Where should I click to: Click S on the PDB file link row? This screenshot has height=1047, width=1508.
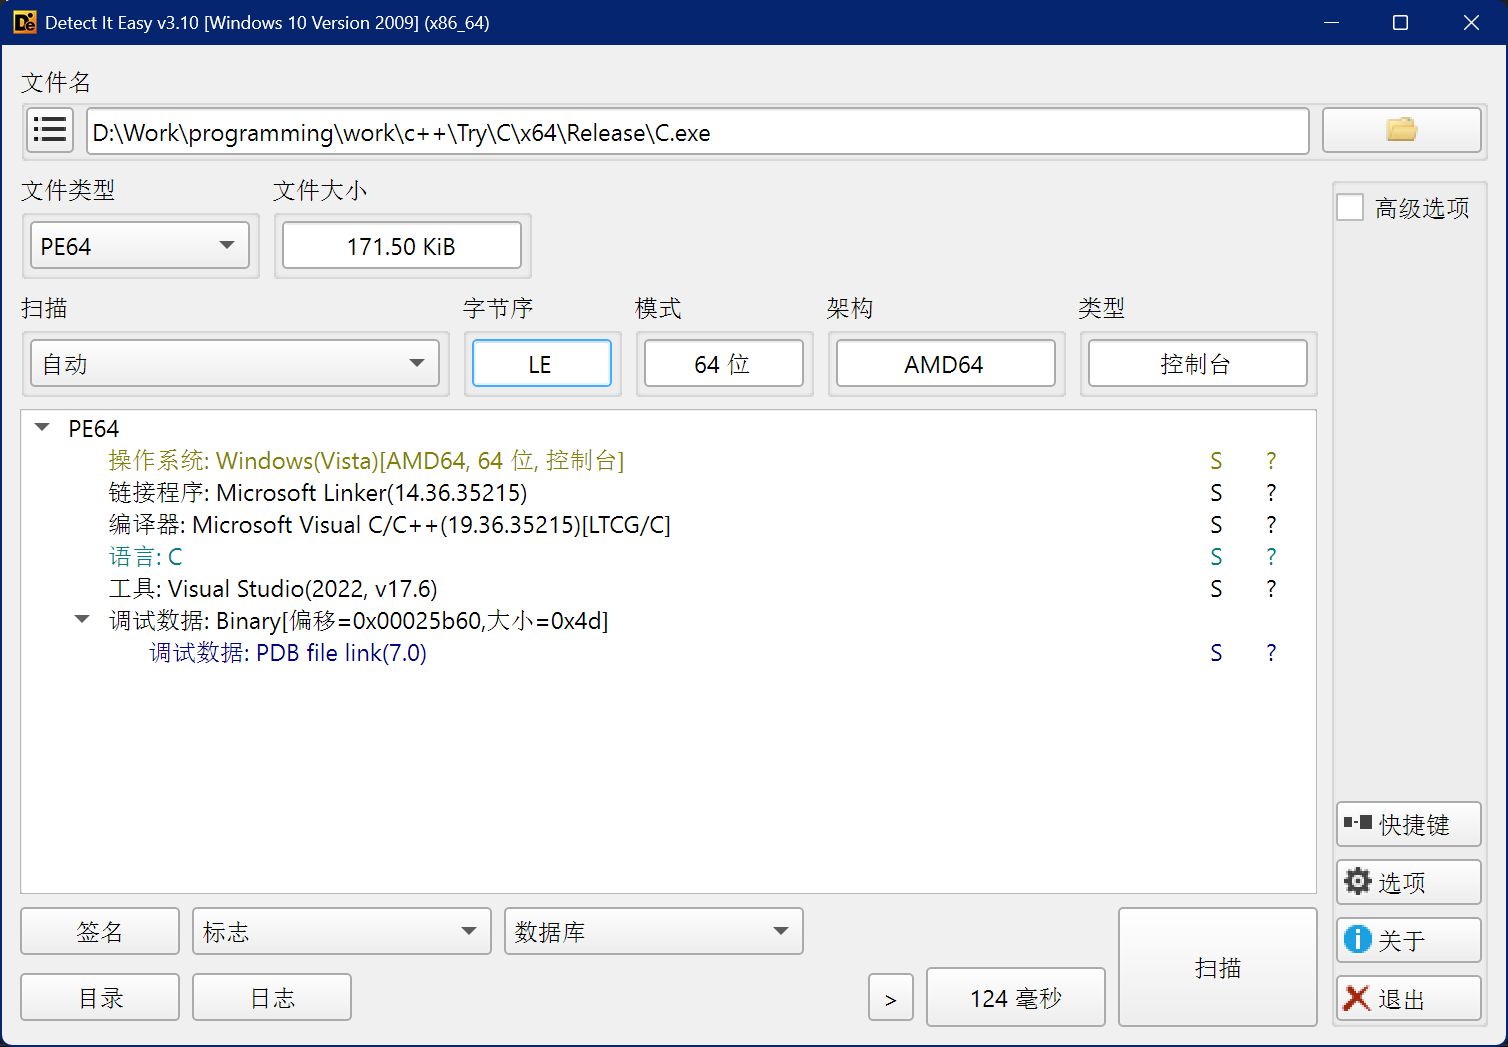click(1216, 652)
